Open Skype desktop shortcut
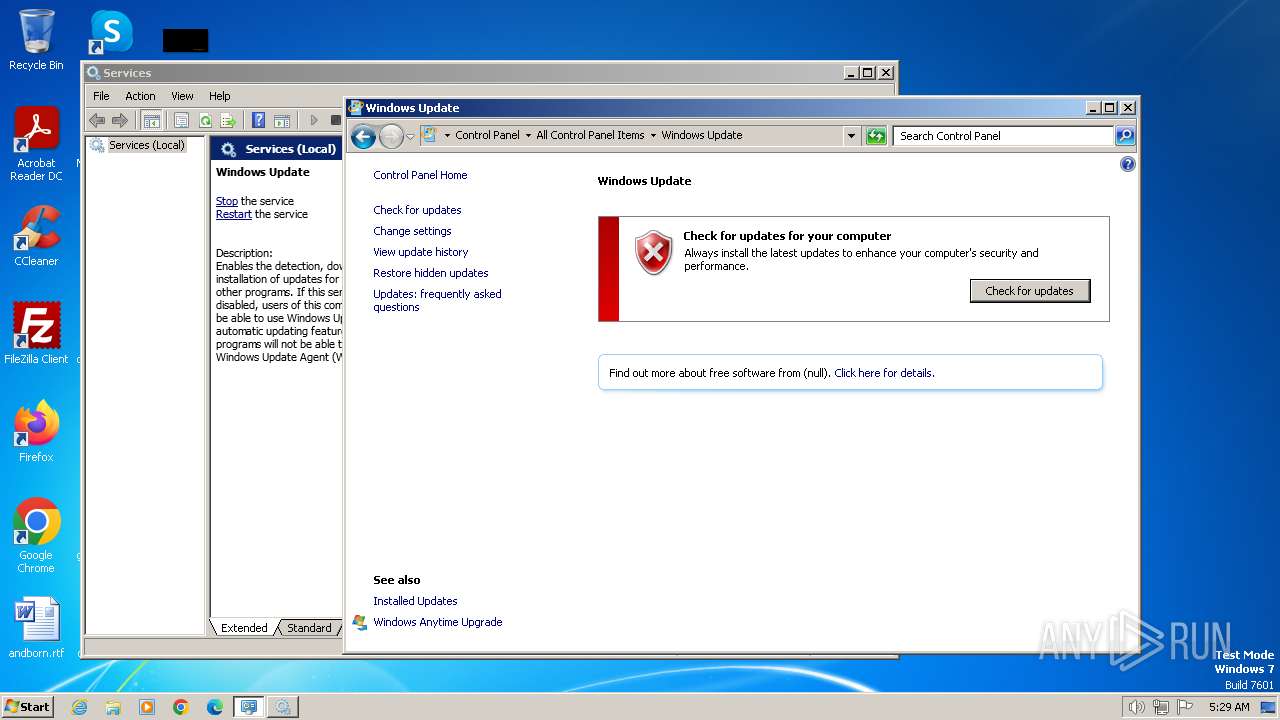1280x720 pixels. (x=111, y=32)
